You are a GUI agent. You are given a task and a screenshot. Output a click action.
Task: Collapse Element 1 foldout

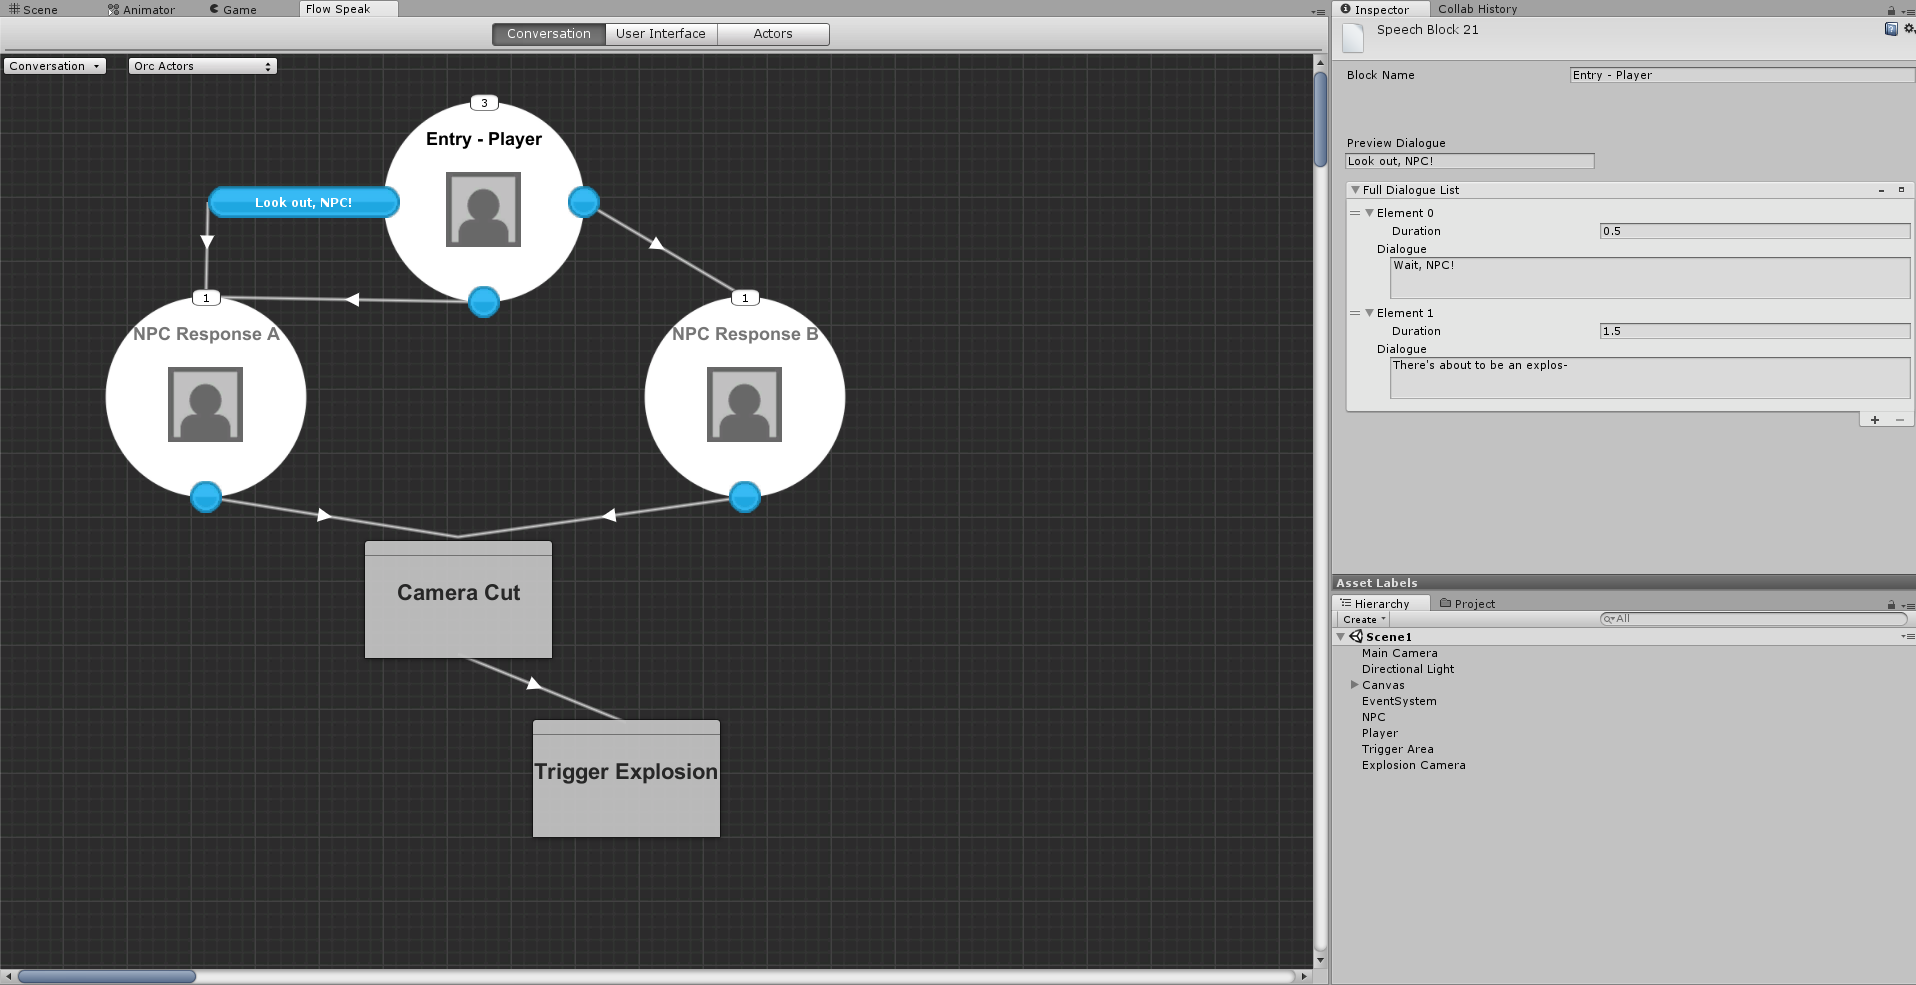tap(1369, 313)
